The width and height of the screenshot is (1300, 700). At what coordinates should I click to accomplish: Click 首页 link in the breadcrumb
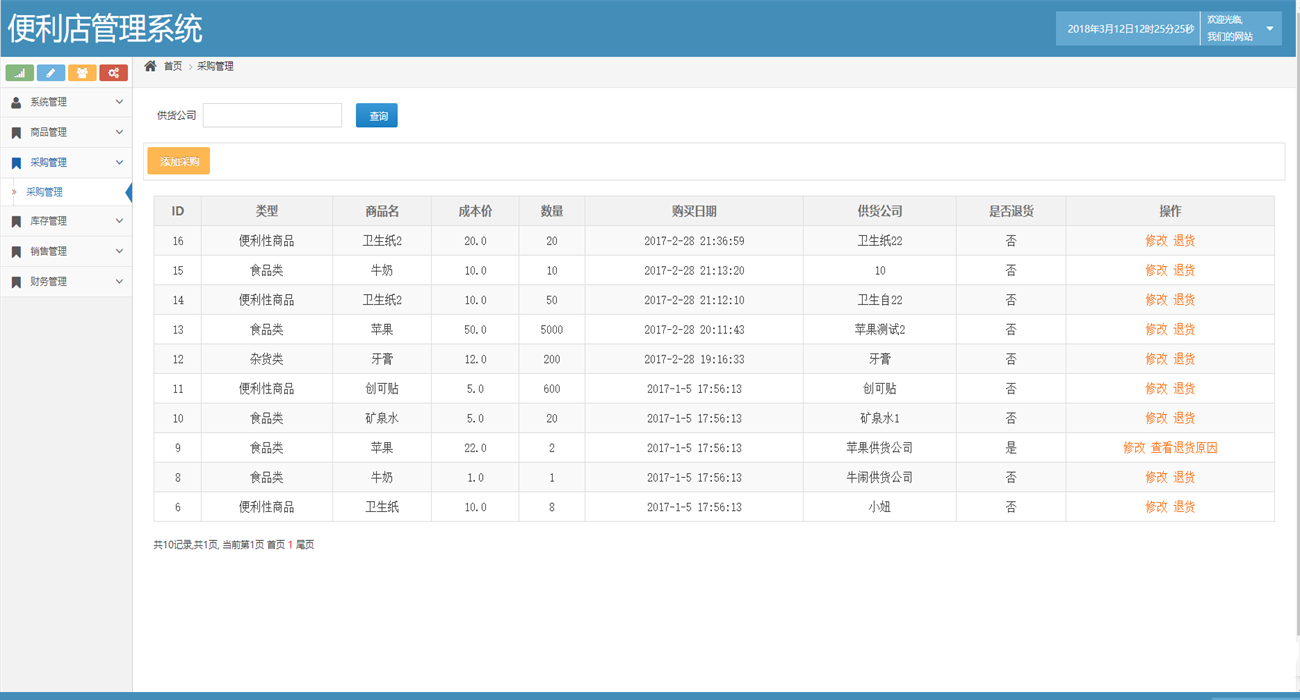[x=173, y=66]
